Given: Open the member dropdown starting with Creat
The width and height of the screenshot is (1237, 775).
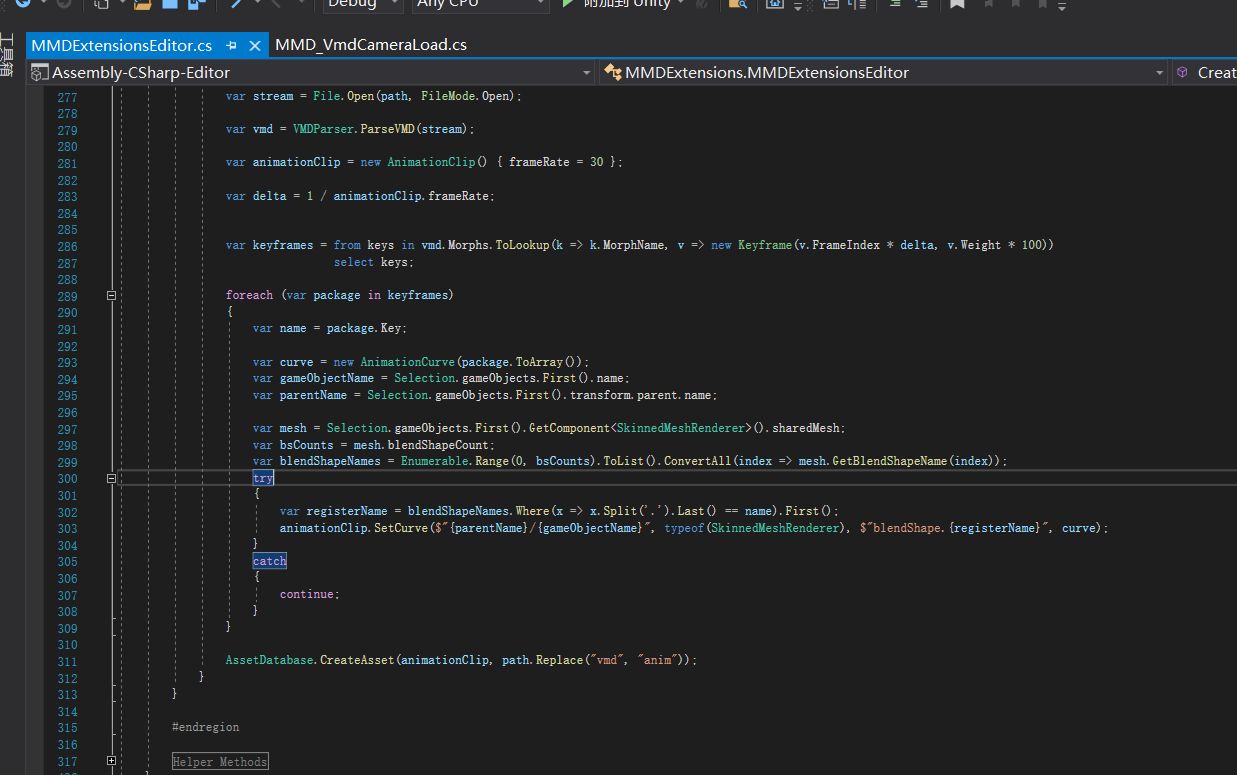Looking at the screenshot, I should point(1205,72).
